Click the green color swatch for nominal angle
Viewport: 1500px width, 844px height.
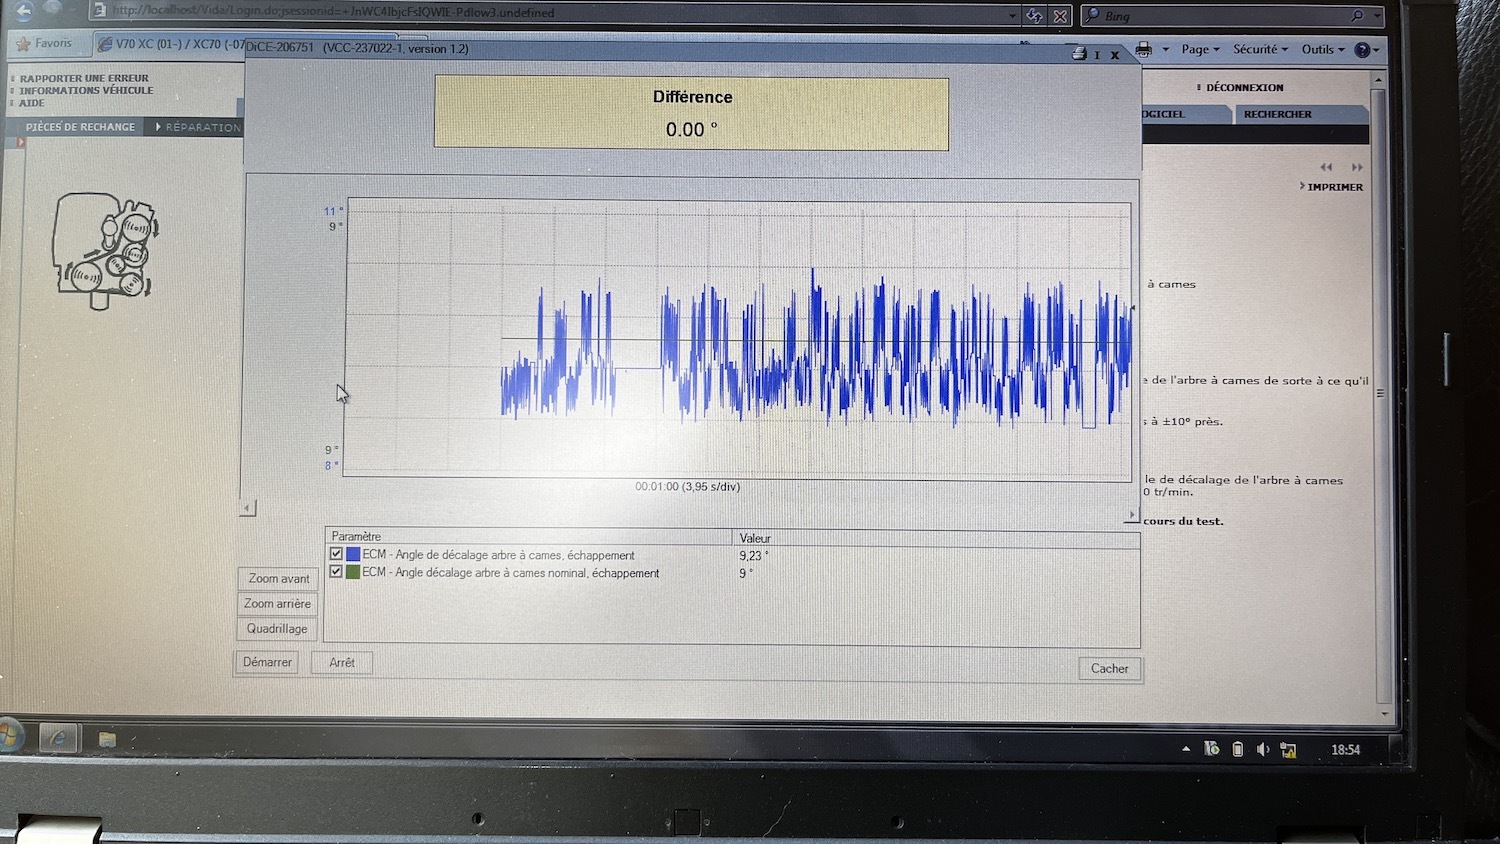[353, 572]
